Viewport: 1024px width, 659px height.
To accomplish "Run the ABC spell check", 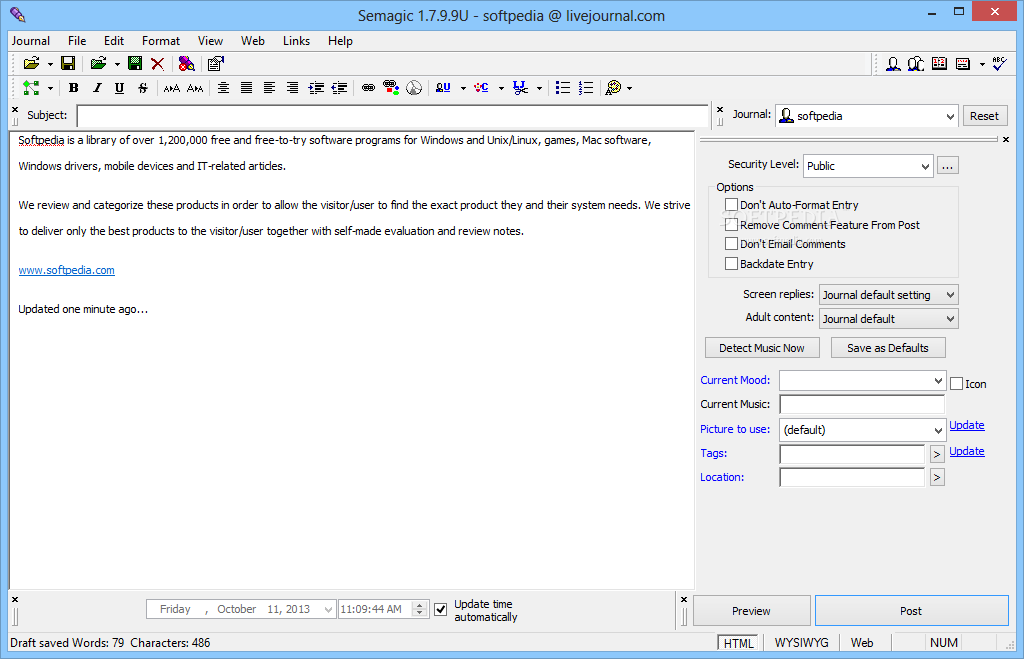I will tap(999, 63).
